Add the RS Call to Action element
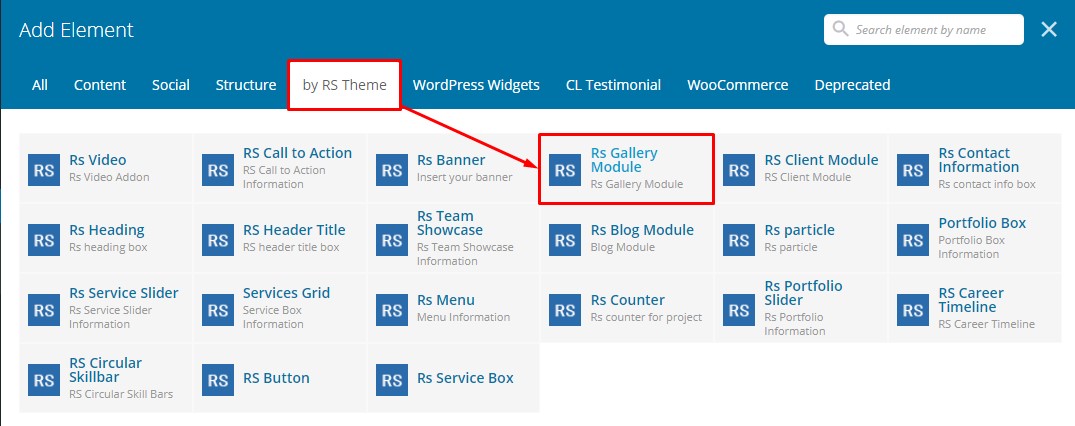This screenshot has width=1075, height=426. 297,153
